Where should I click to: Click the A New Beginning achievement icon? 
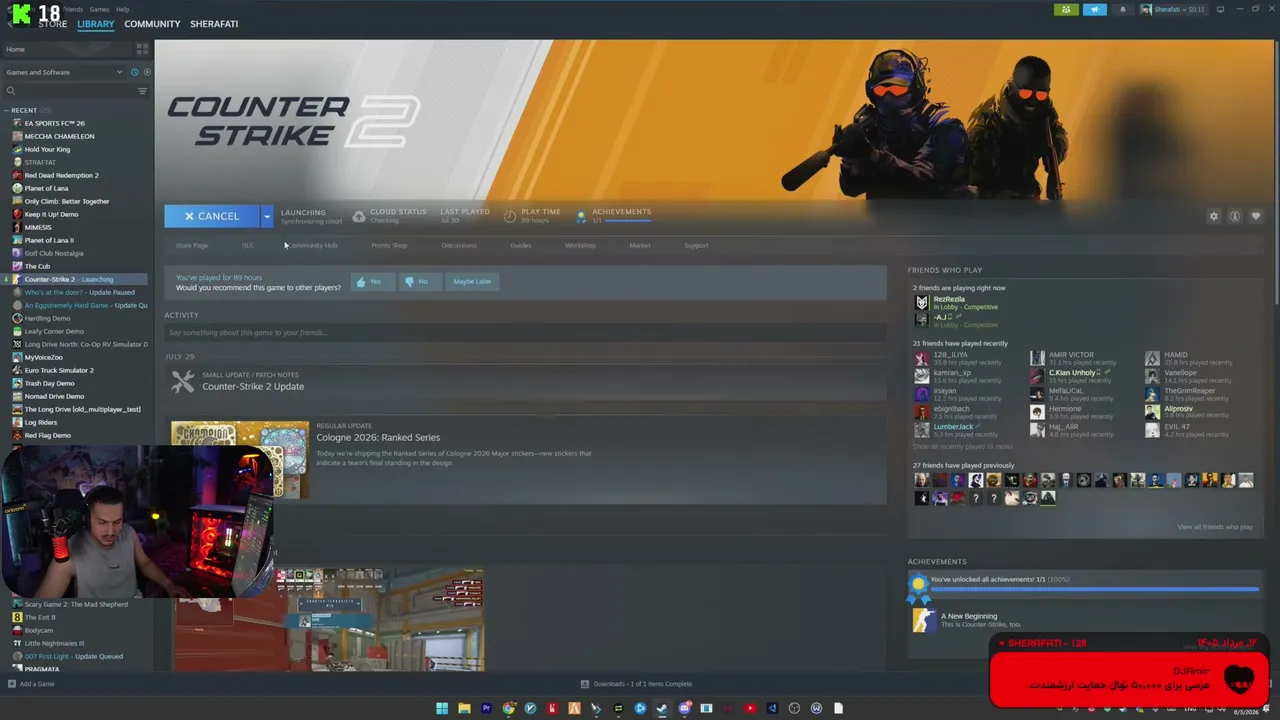click(x=923, y=620)
